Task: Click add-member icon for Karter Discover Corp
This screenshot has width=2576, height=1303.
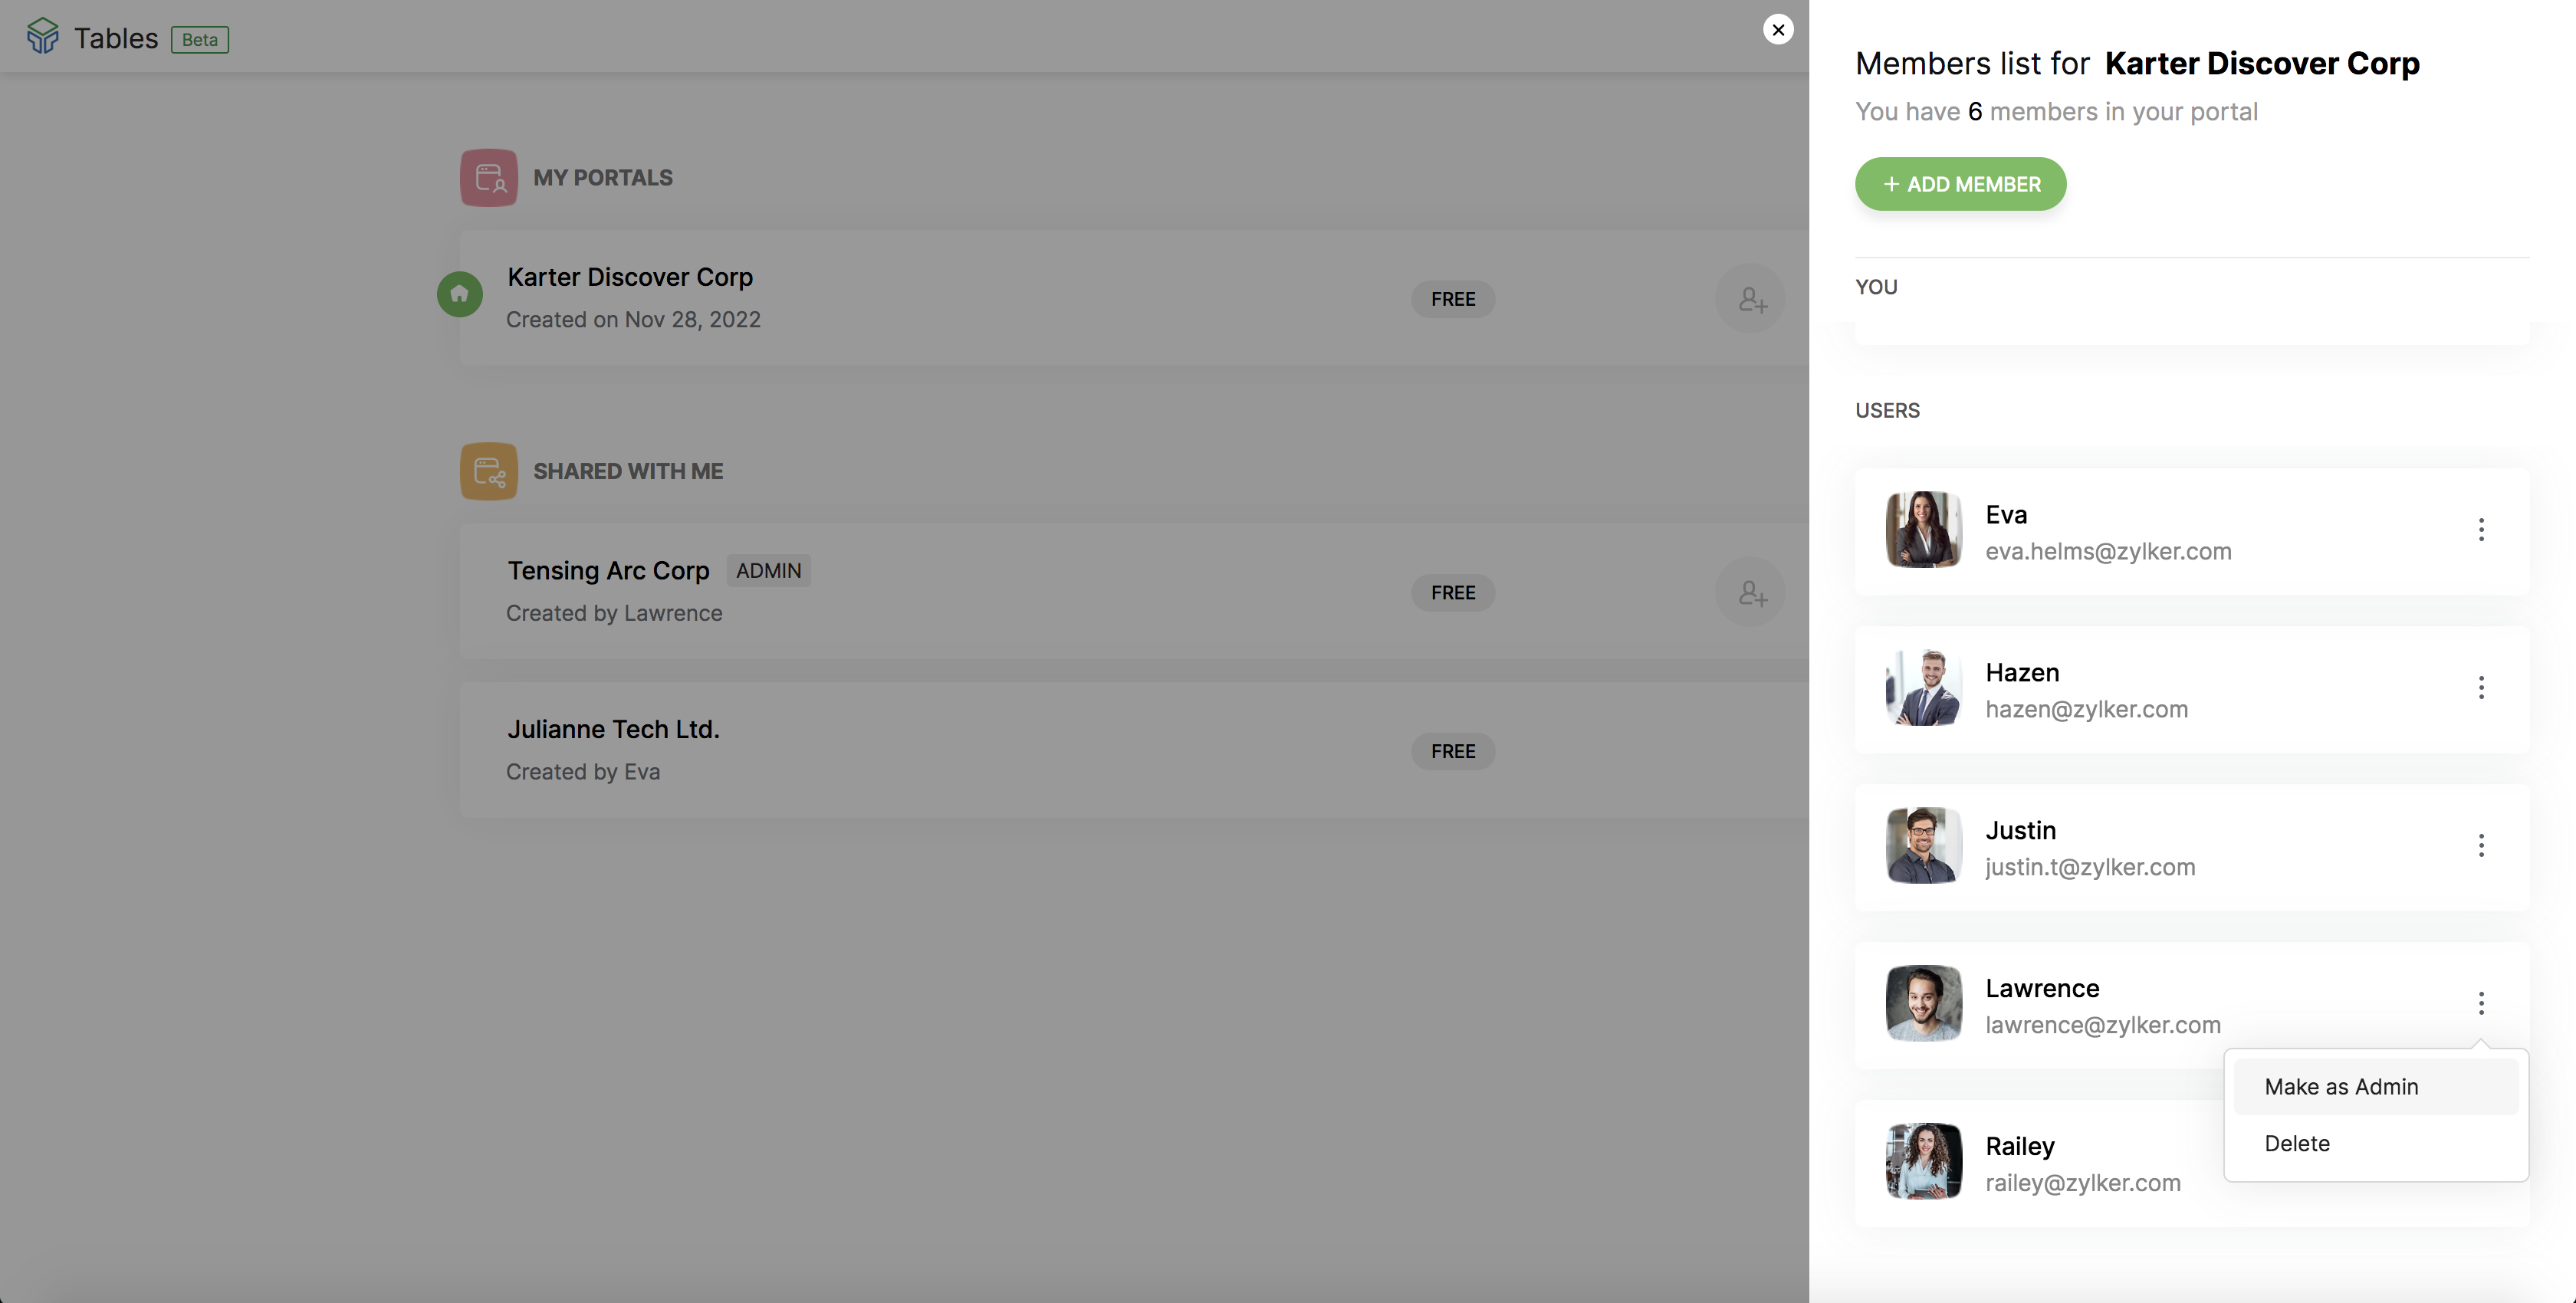Action: point(1750,299)
